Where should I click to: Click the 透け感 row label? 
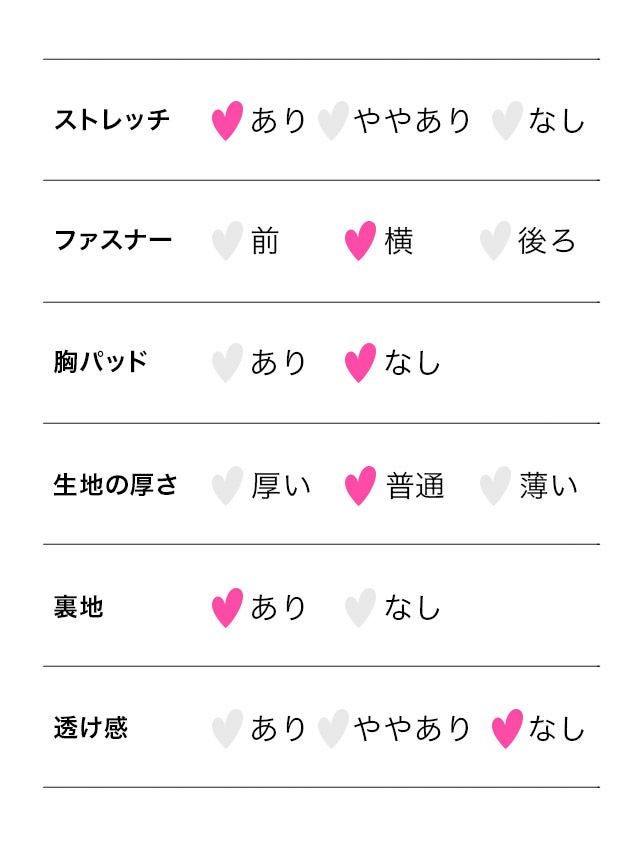pos(91,728)
